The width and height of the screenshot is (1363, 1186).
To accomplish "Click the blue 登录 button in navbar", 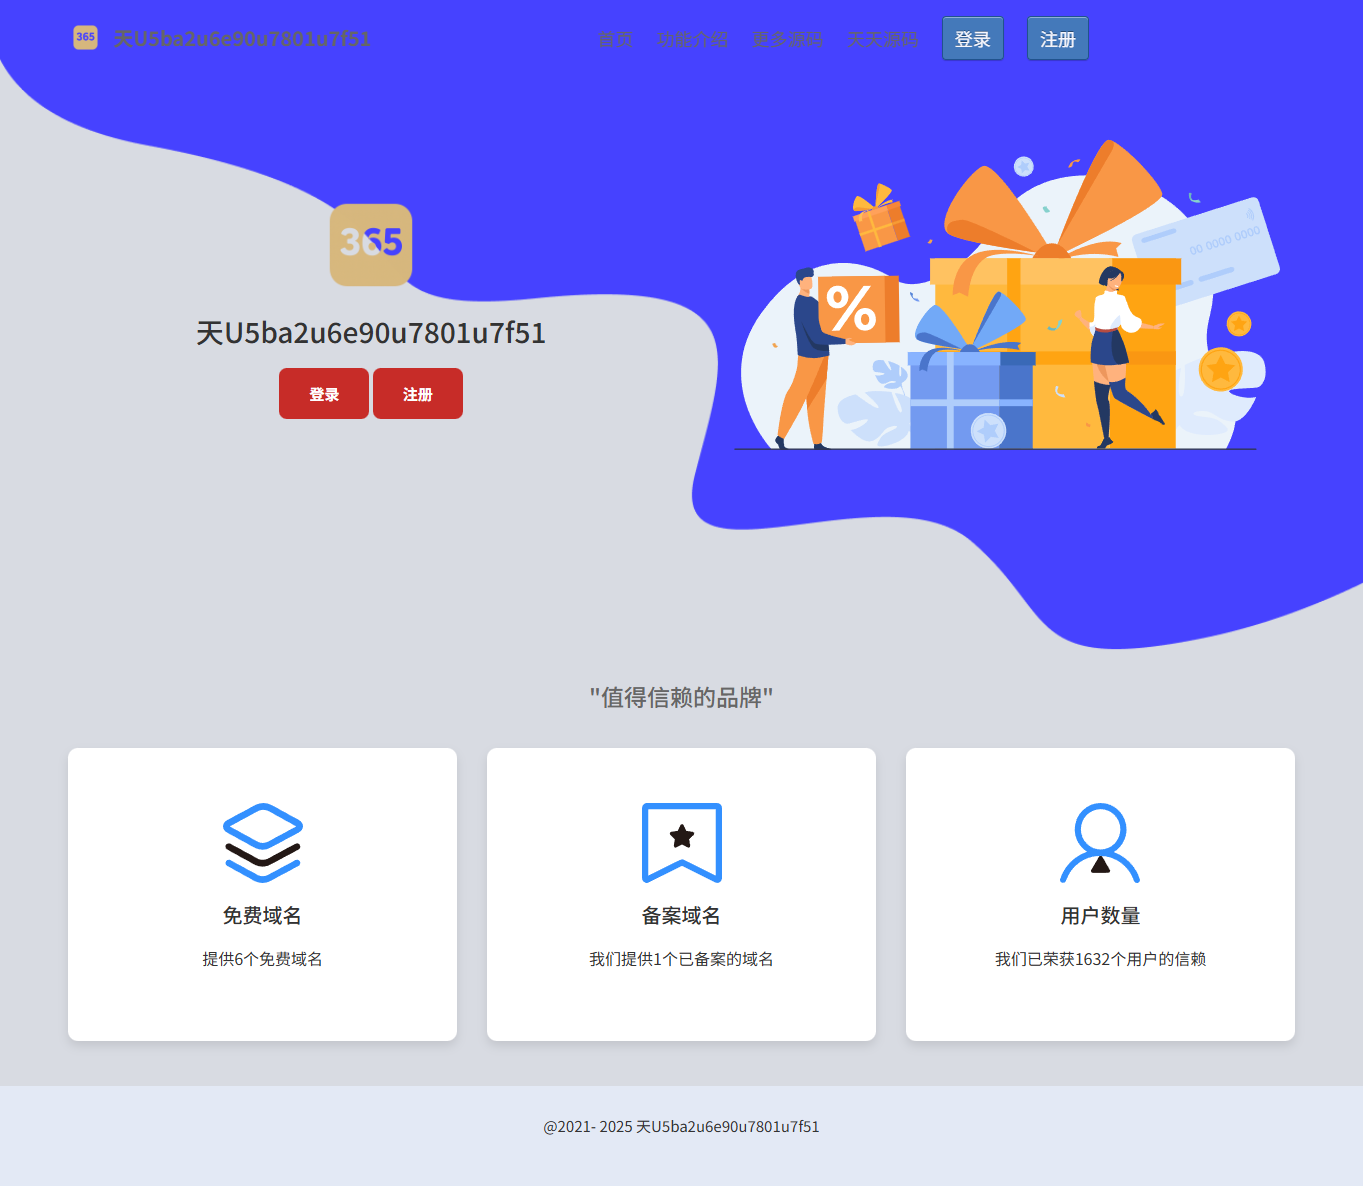I will [972, 37].
